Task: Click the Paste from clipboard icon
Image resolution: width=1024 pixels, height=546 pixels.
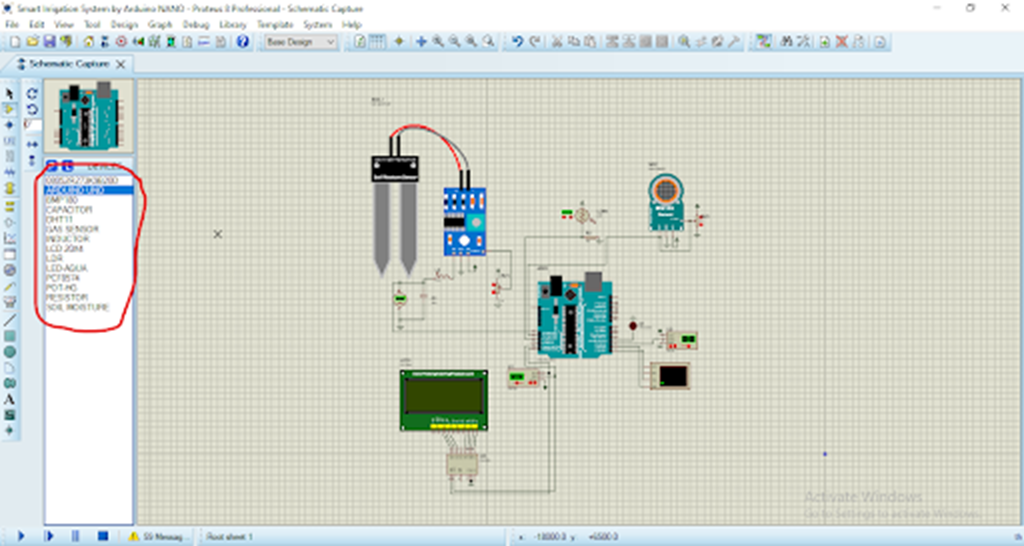Action: (590, 42)
